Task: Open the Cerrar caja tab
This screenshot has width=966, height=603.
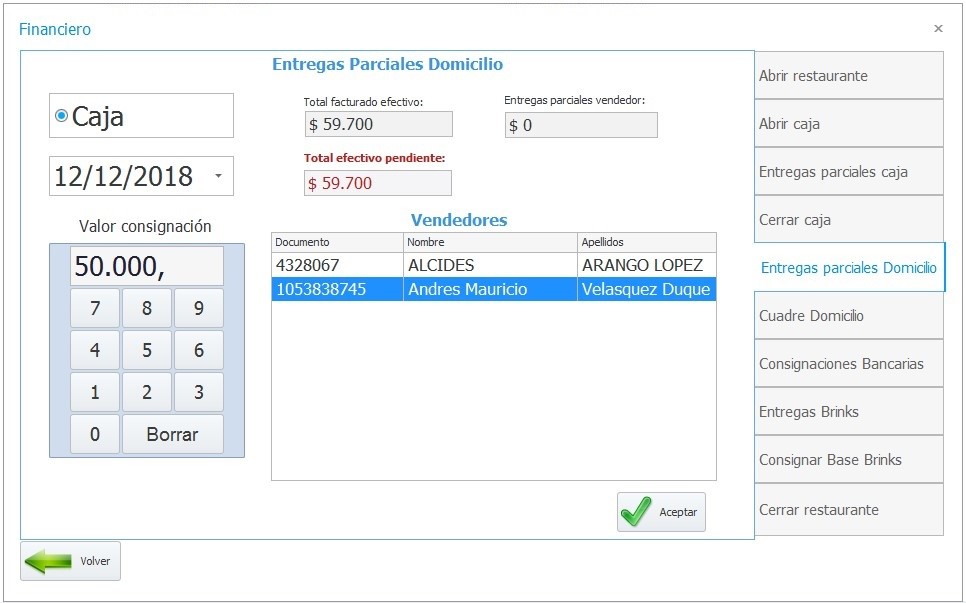Action: click(x=848, y=219)
